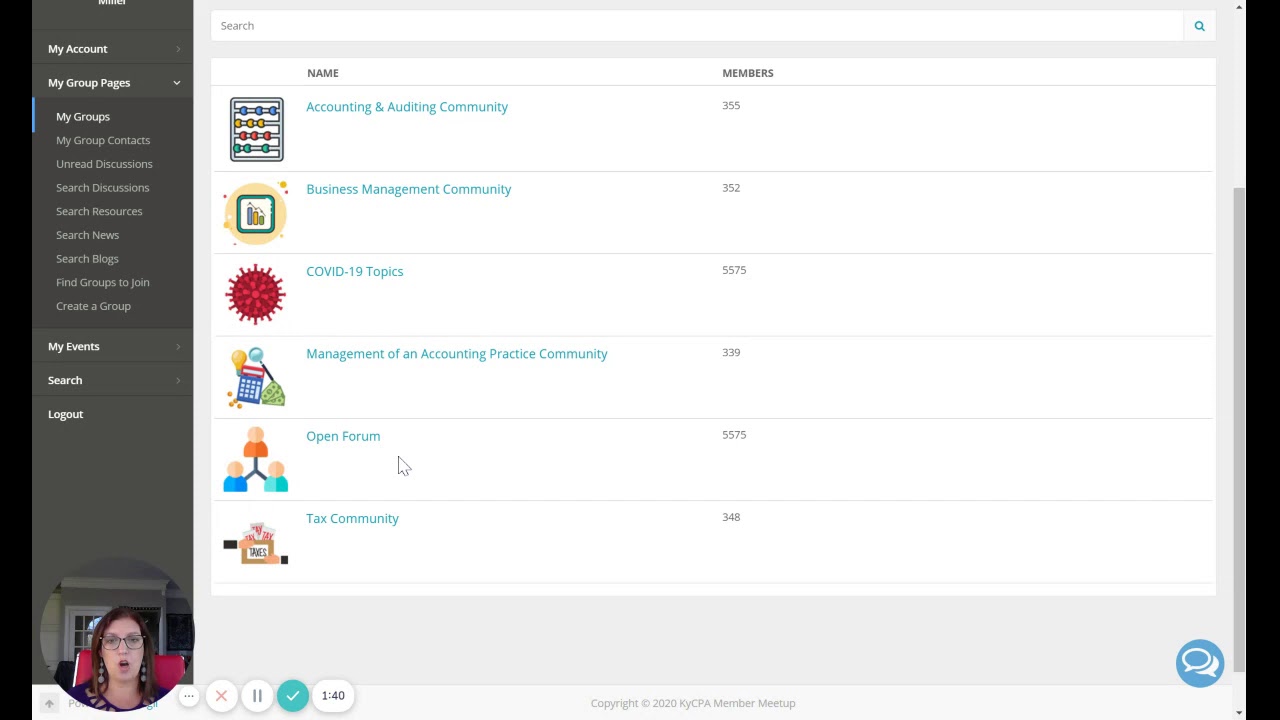Click the 339 members count
This screenshot has width=1280, height=720.
(x=731, y=352)
